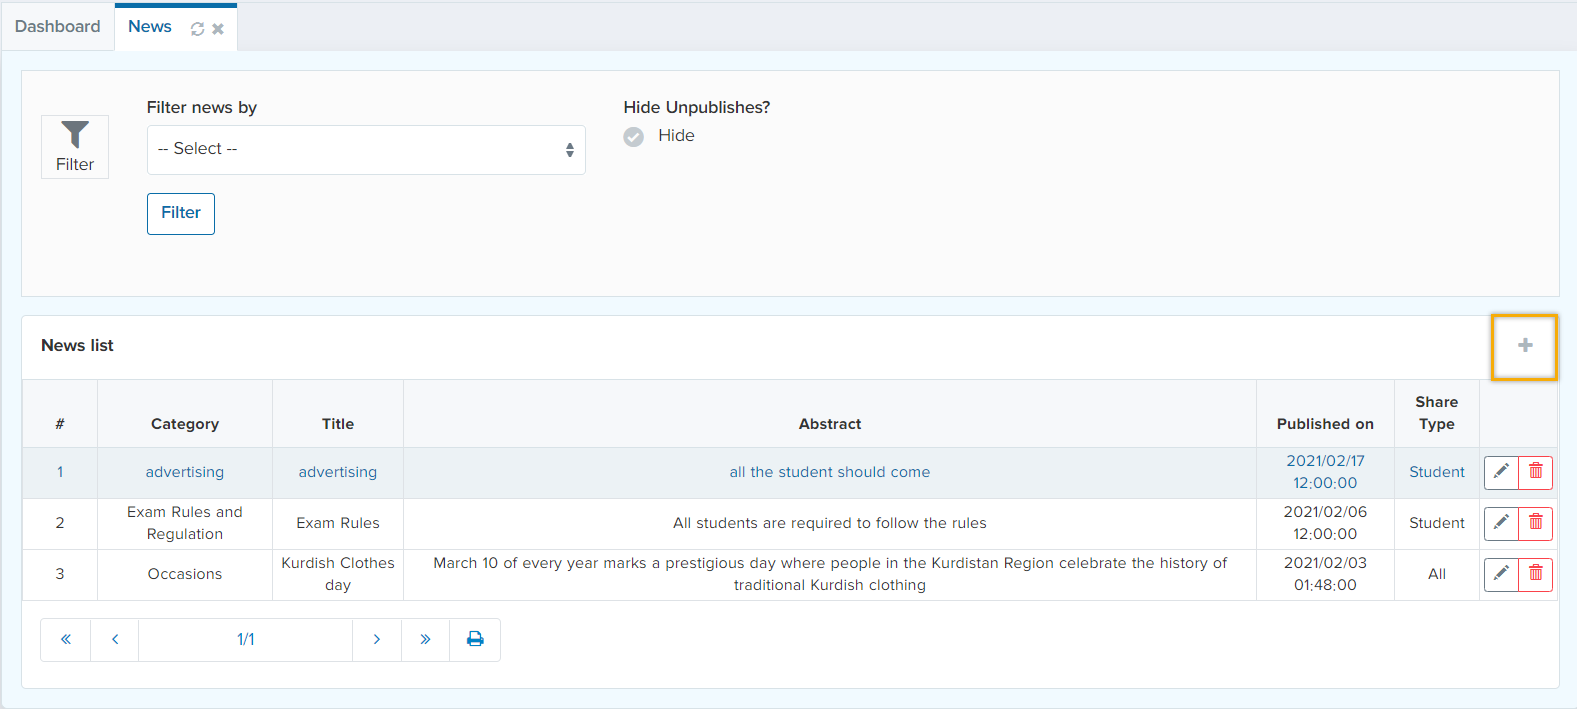Go to the next page
1577x709 pixels.
(x=377, y=640)
